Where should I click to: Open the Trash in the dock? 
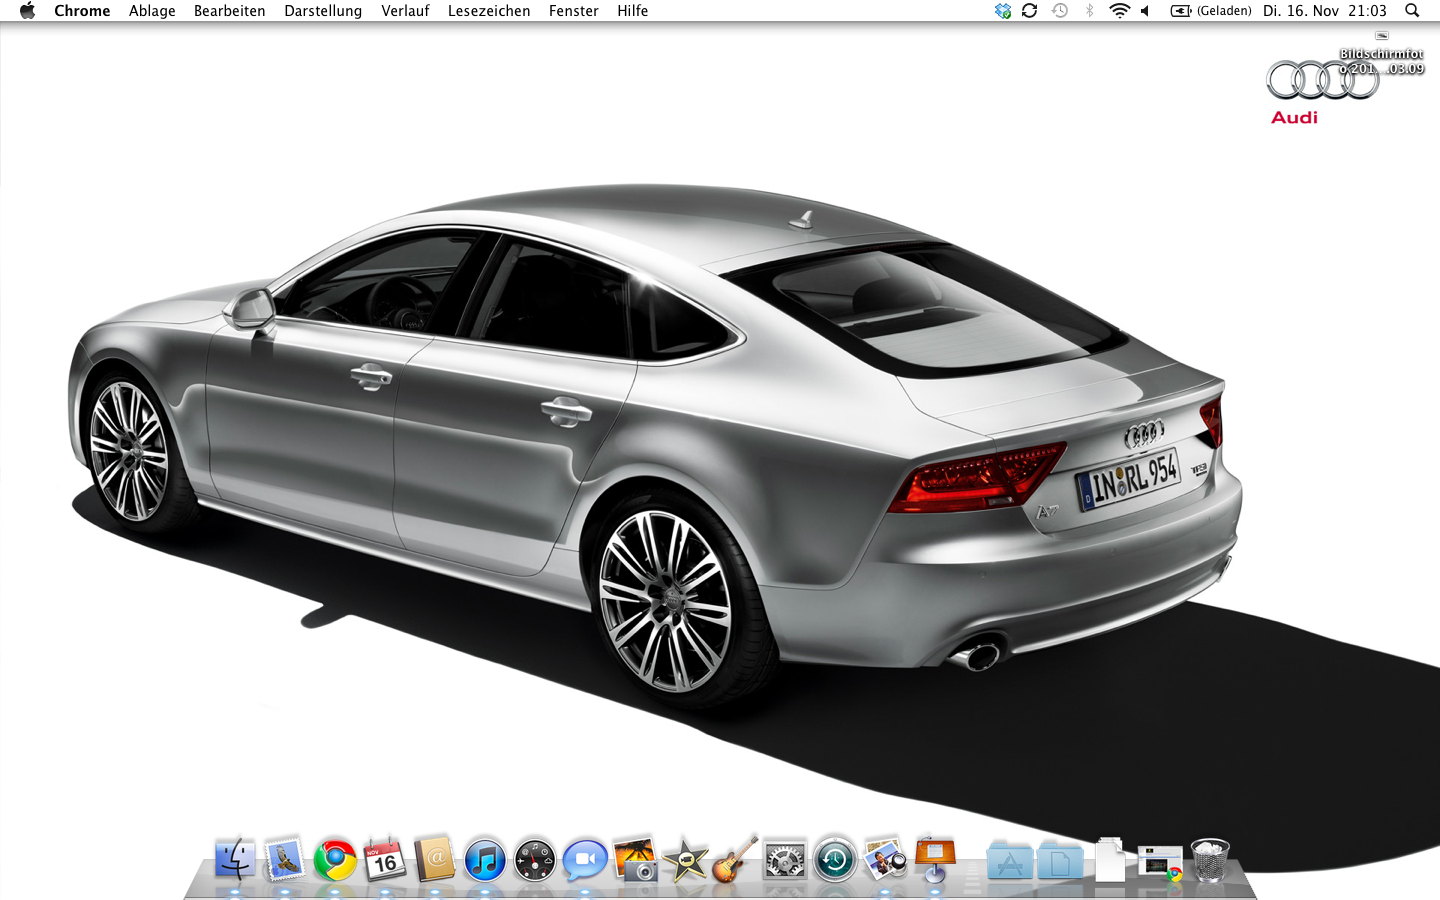click(1210, 860)
